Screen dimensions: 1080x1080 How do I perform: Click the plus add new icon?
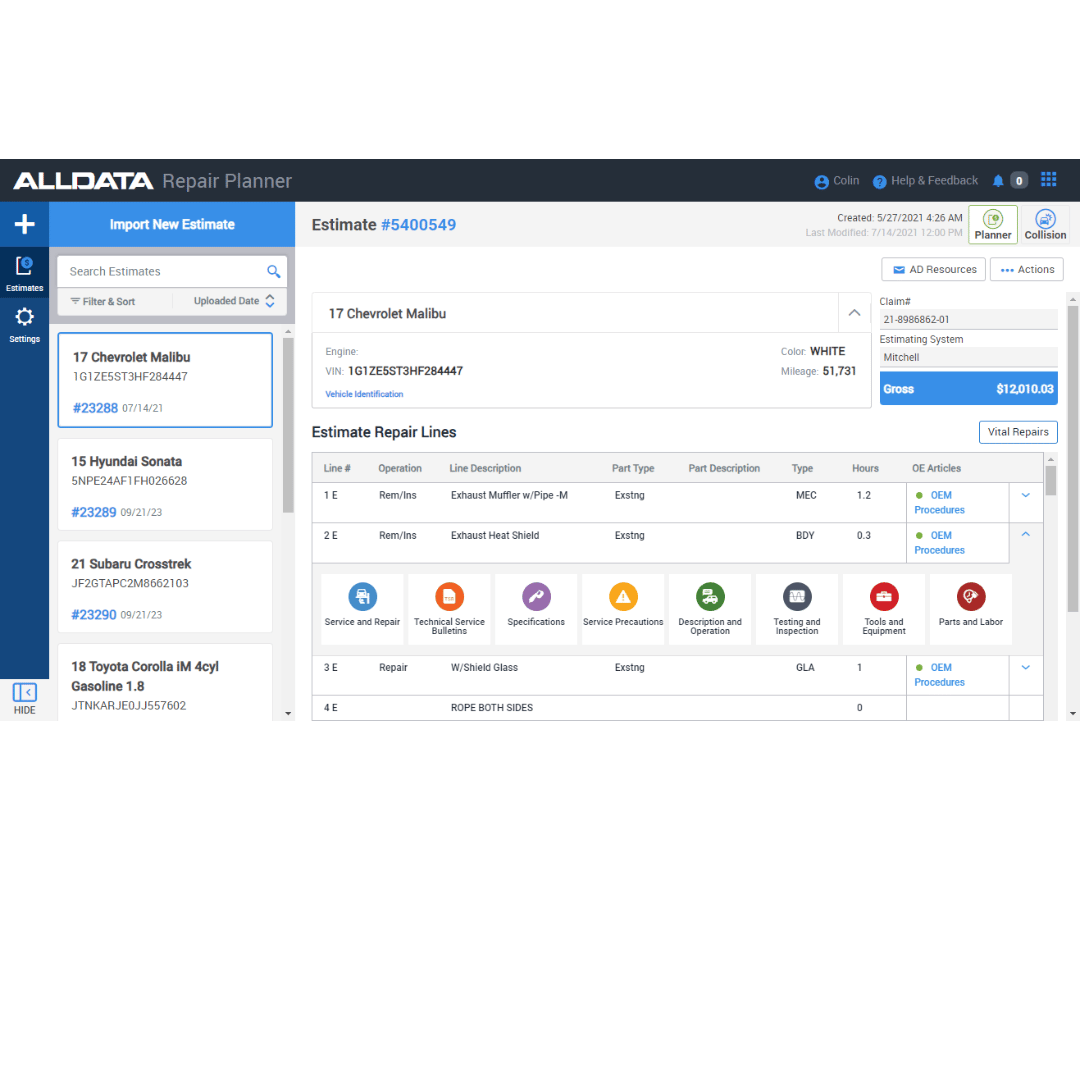pos(24,224)
